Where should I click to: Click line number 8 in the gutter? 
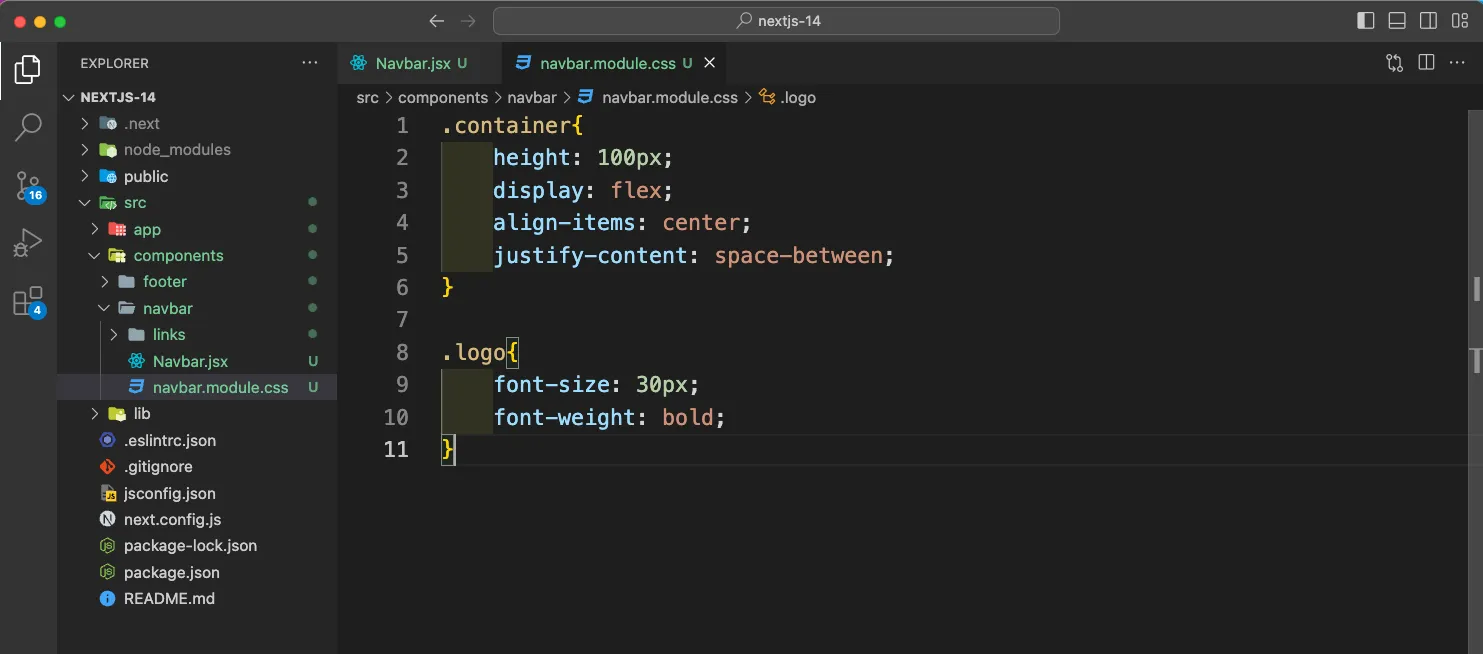(x=402, y=352)
